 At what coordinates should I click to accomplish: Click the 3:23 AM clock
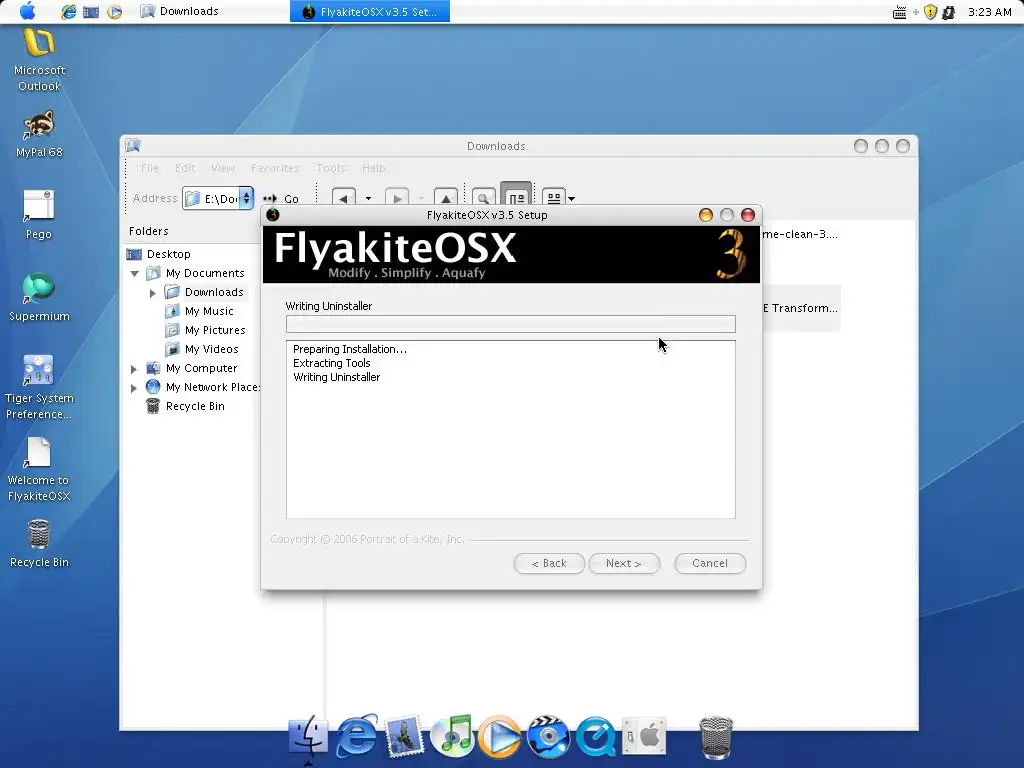point(989,12)
